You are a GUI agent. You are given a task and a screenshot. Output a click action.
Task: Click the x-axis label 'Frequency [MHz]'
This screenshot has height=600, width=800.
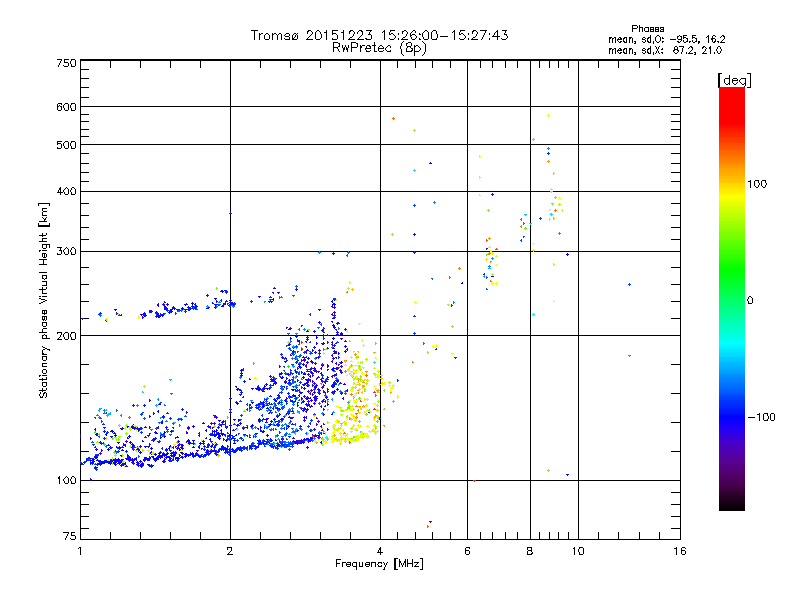coord(379,564)
